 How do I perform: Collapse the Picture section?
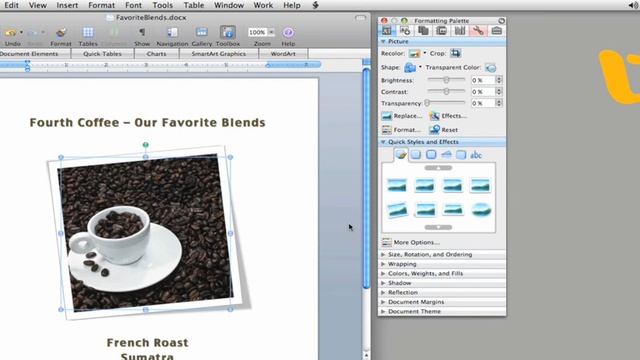click(383, 42)
